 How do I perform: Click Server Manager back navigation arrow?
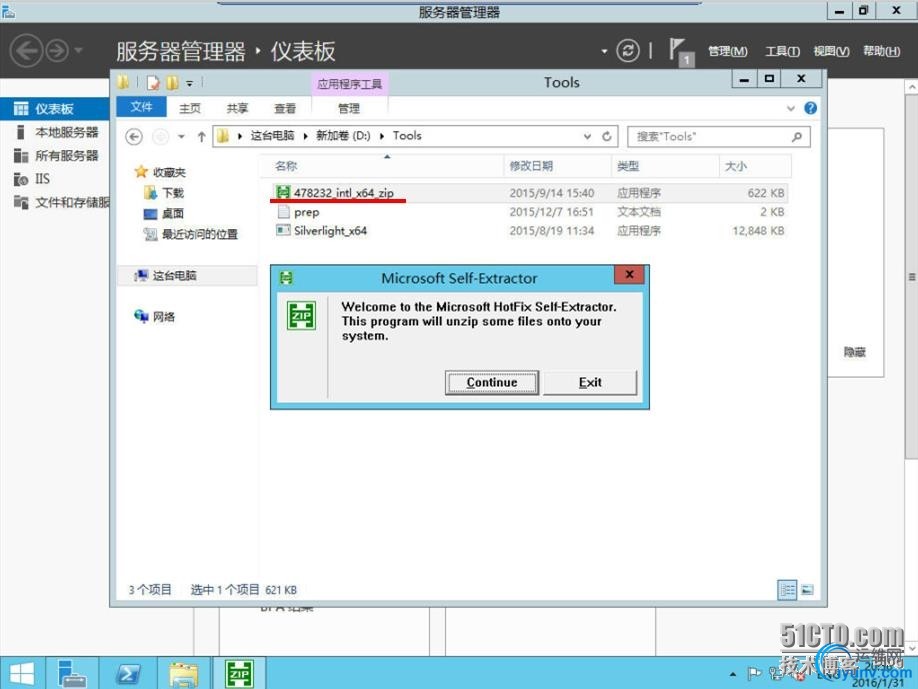pos(26,51)
